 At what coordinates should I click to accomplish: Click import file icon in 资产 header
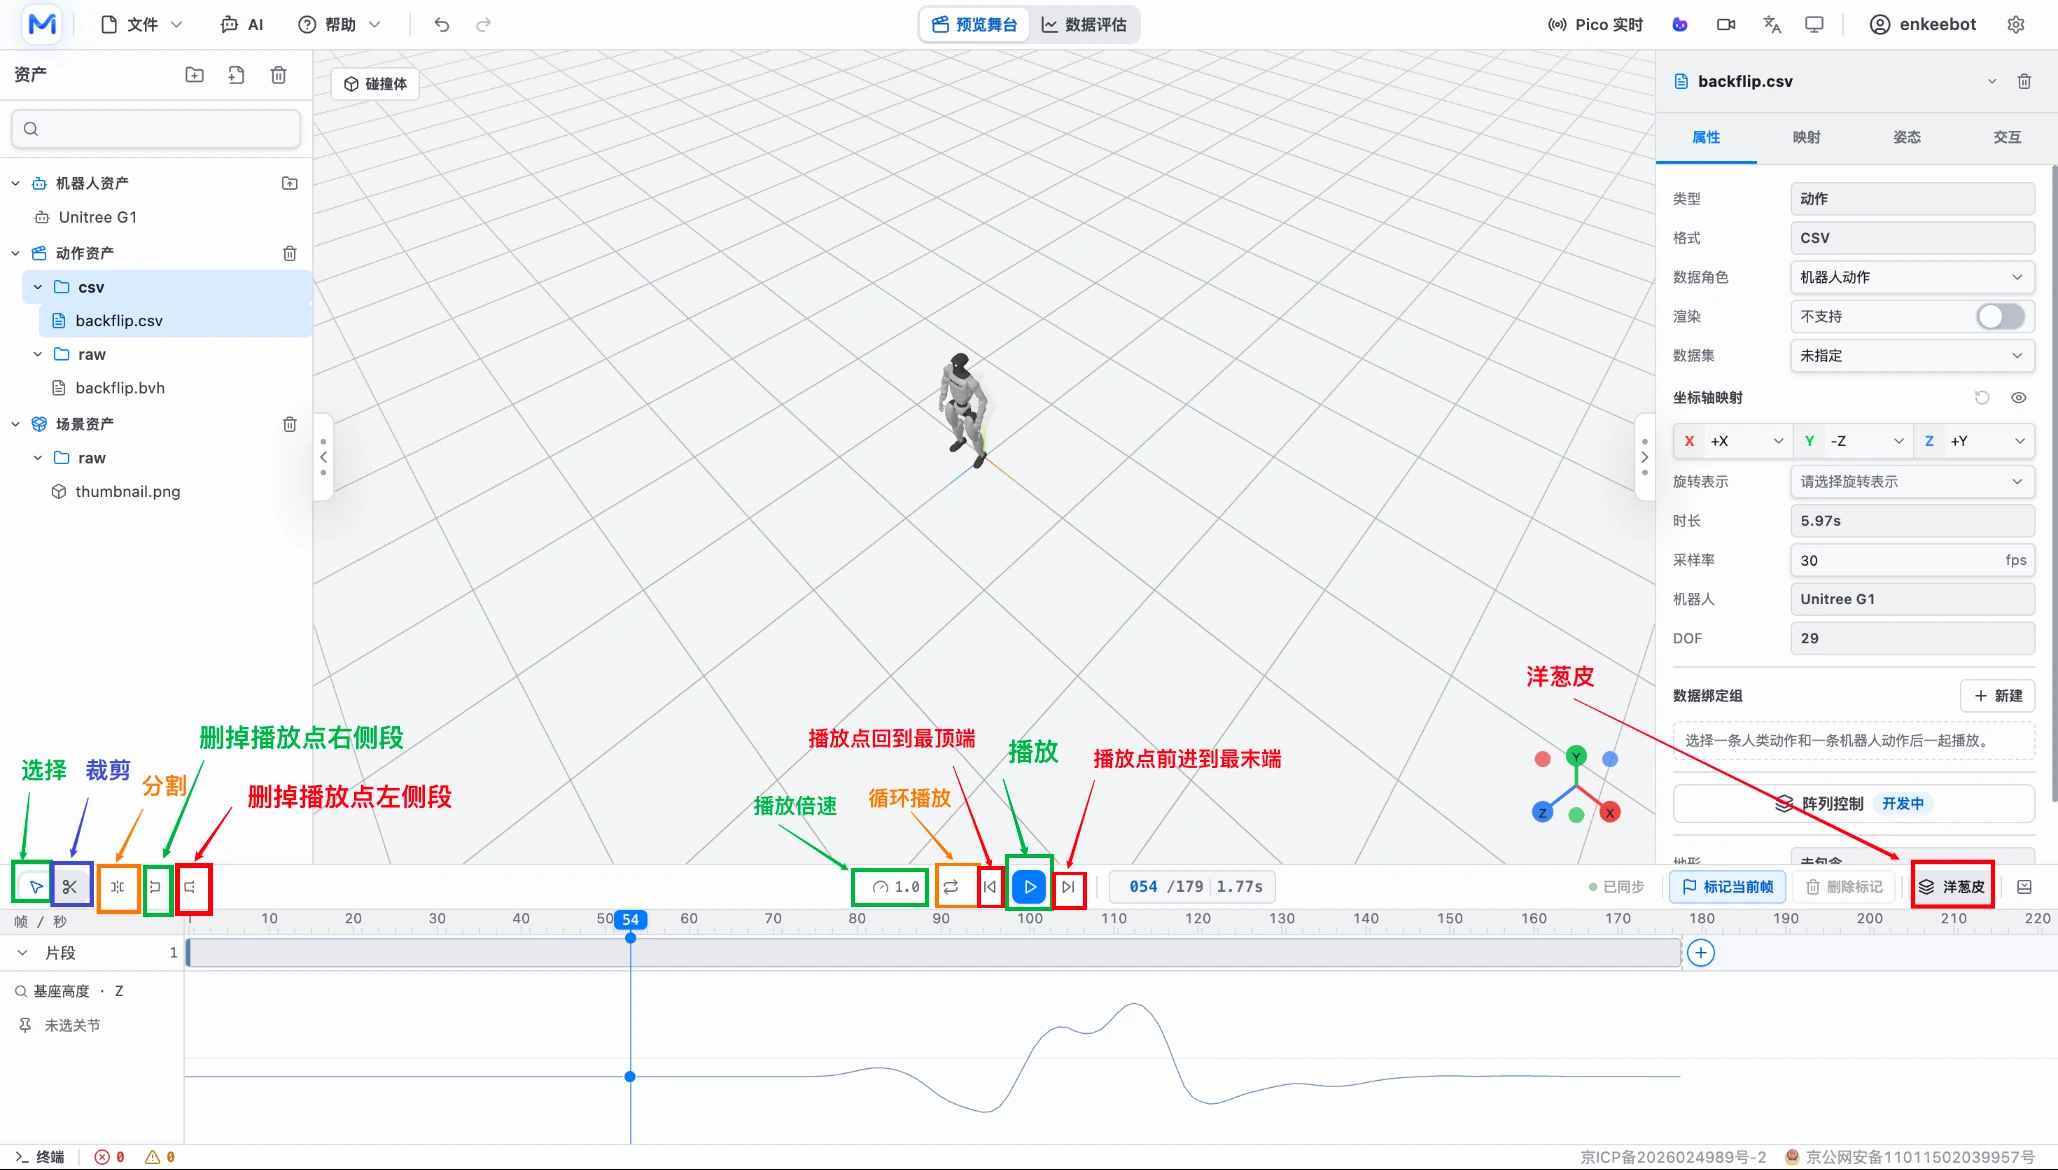coord(237,75)
